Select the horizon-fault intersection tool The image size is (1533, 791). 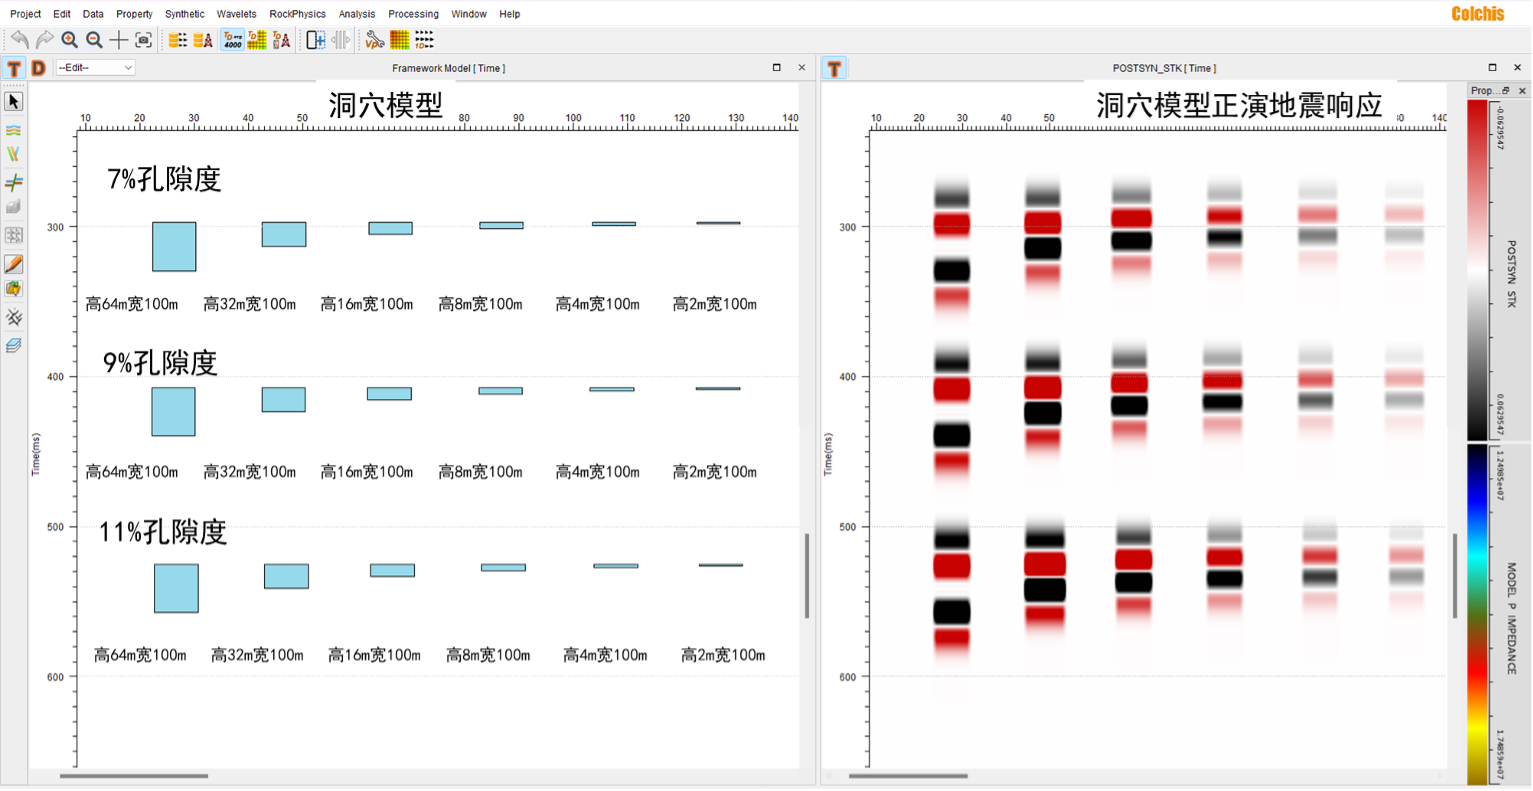pos(14,182)
